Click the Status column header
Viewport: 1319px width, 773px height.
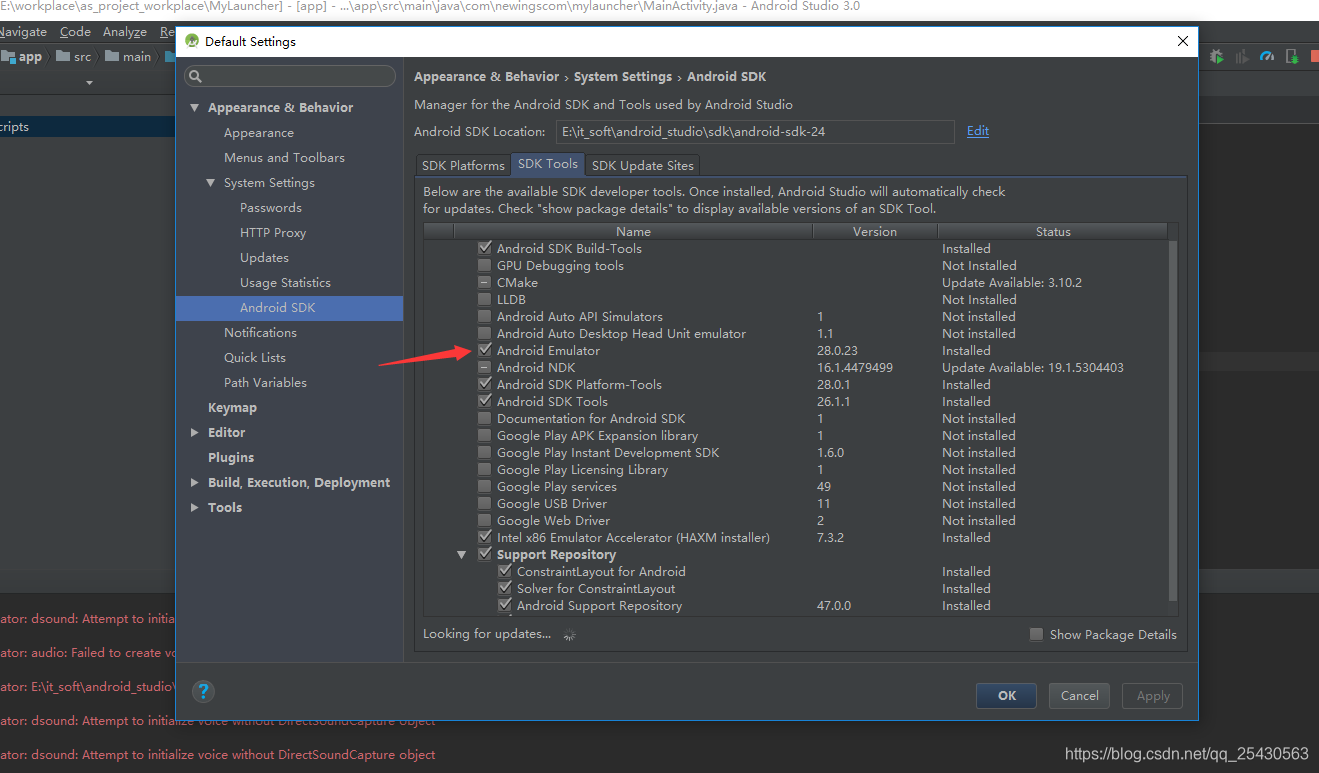(x=1053, y=231)
